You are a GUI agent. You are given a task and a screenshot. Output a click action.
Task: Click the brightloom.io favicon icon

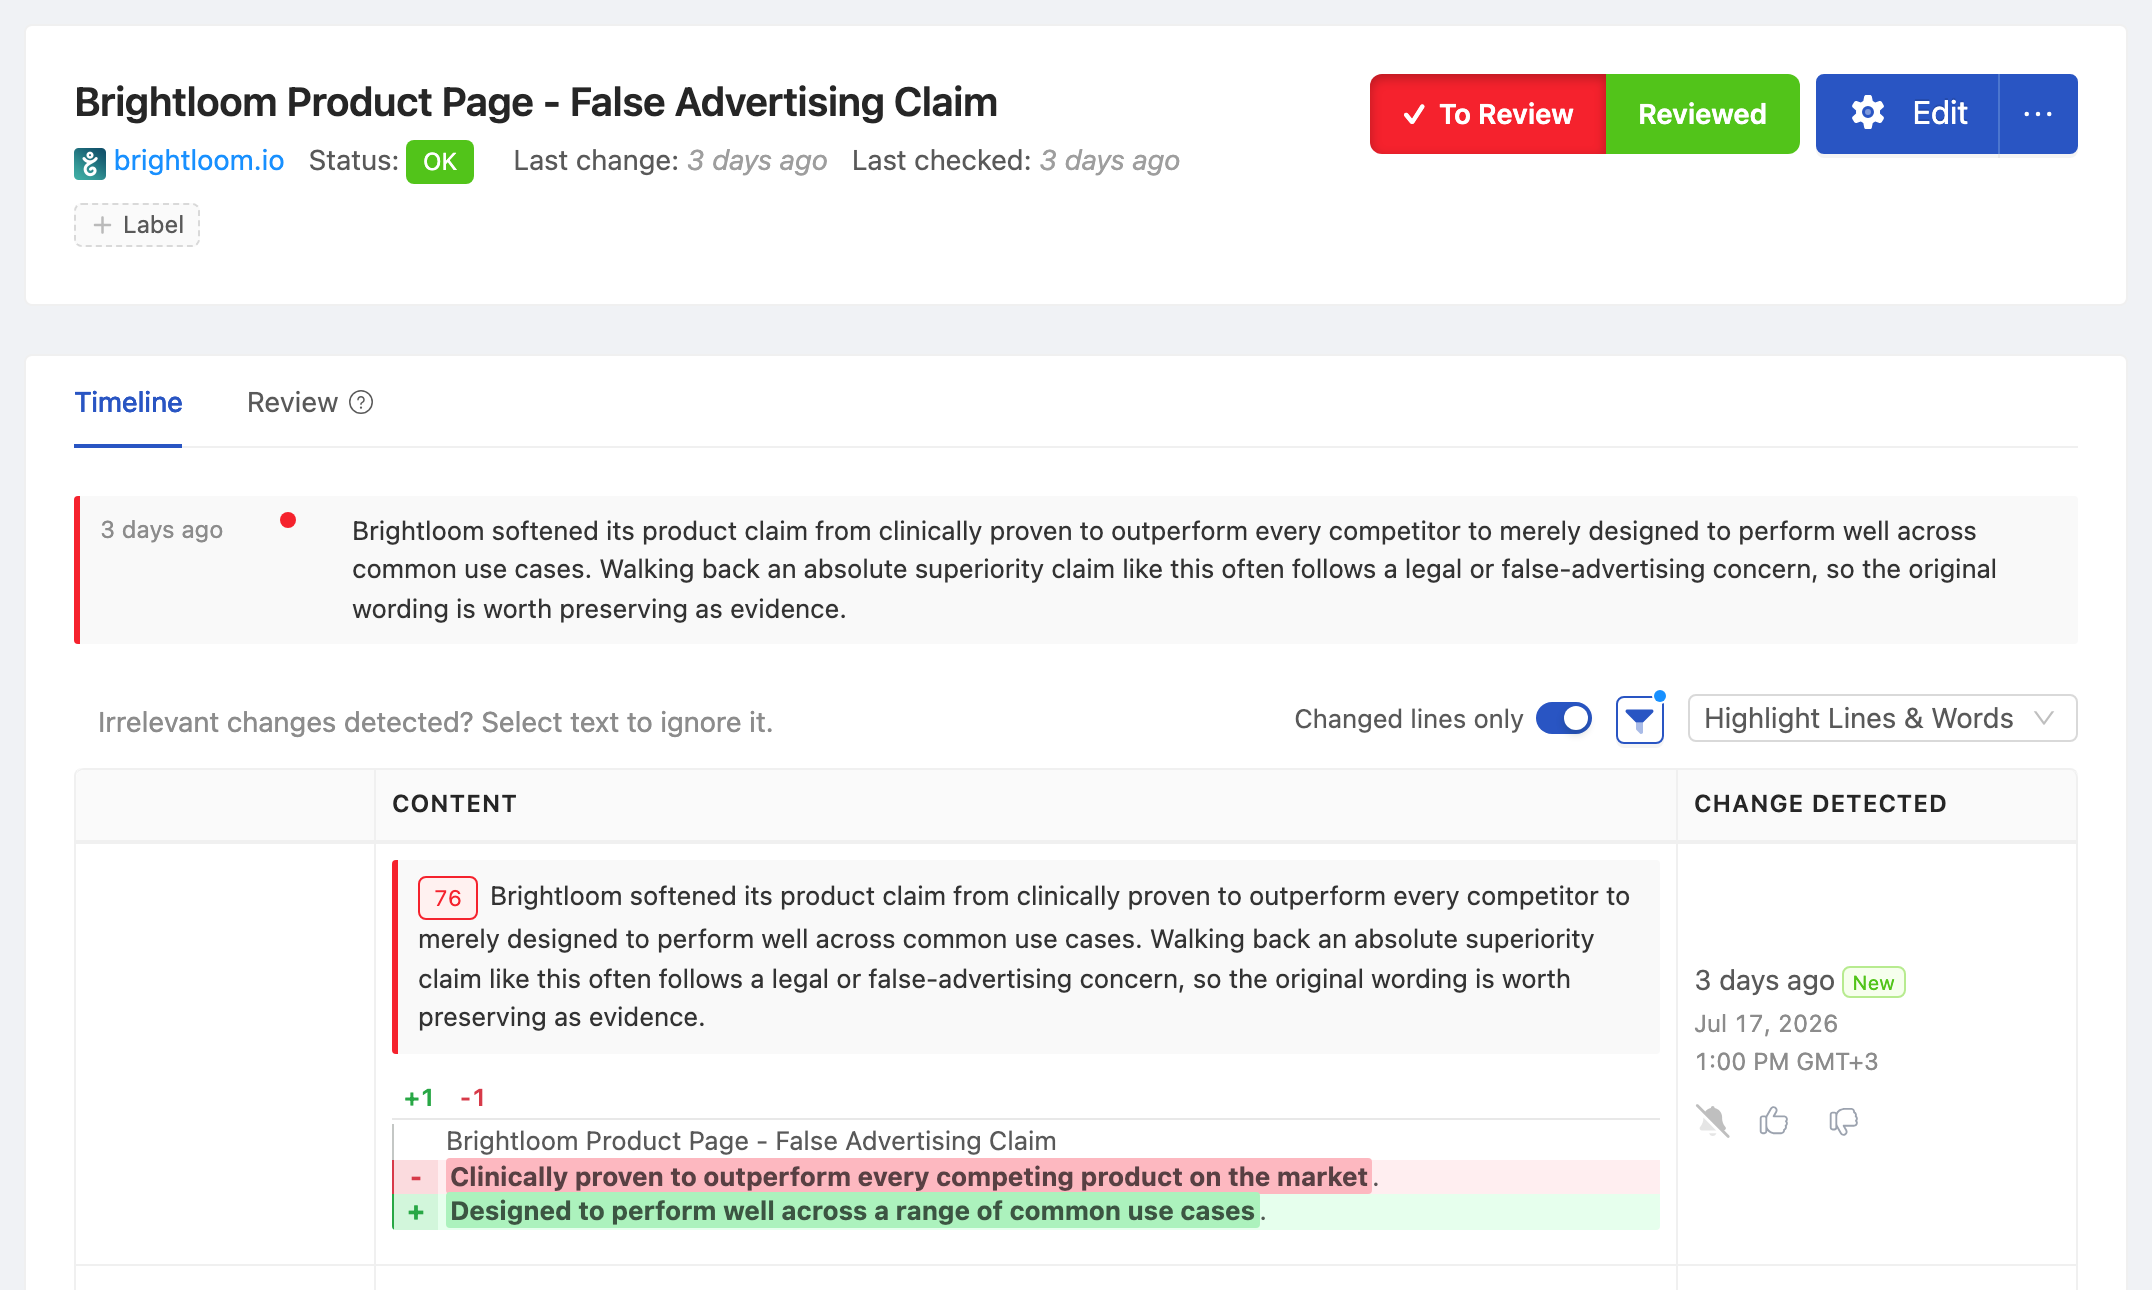(90, 162)
